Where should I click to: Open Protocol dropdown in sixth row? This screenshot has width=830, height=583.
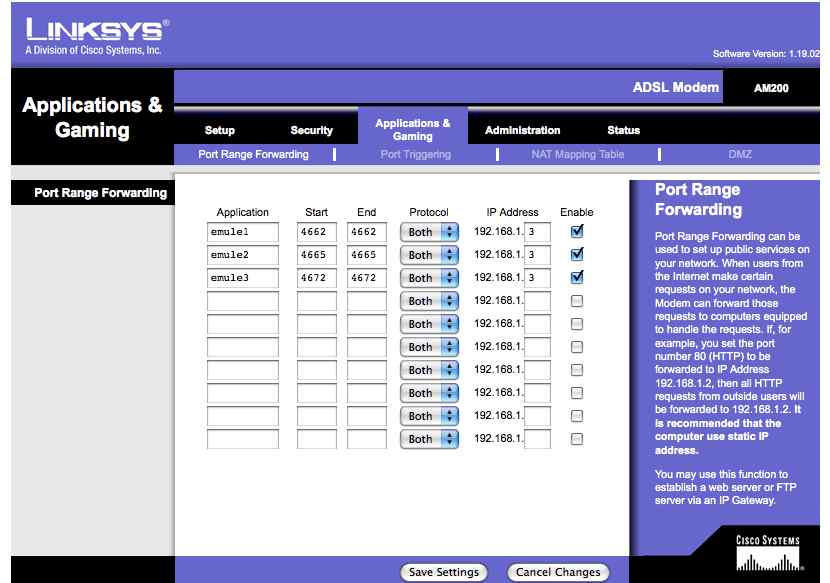(429, 347)
